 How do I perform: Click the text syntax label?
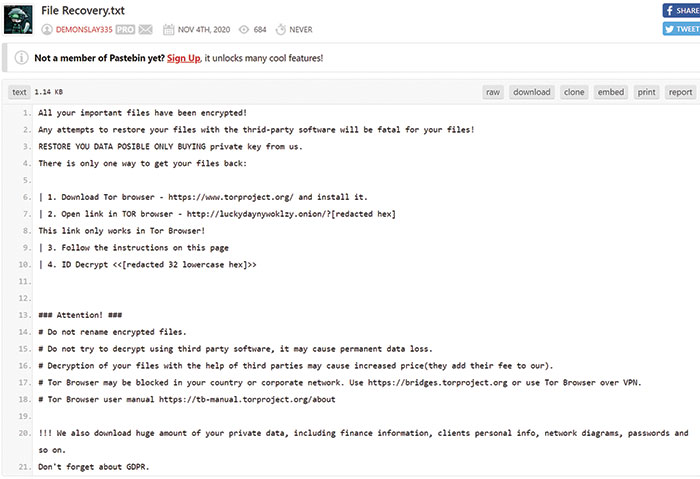tap(19, 92)
